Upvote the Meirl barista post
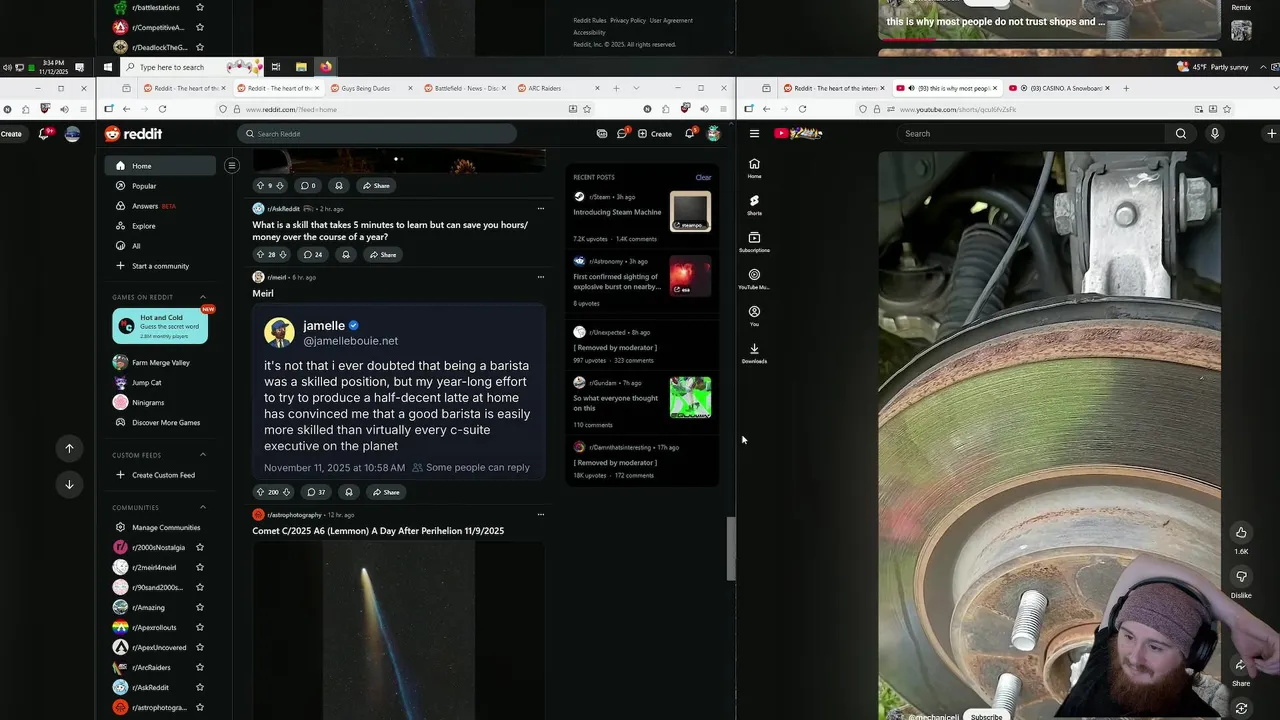1280x720 pixels. 260,492
